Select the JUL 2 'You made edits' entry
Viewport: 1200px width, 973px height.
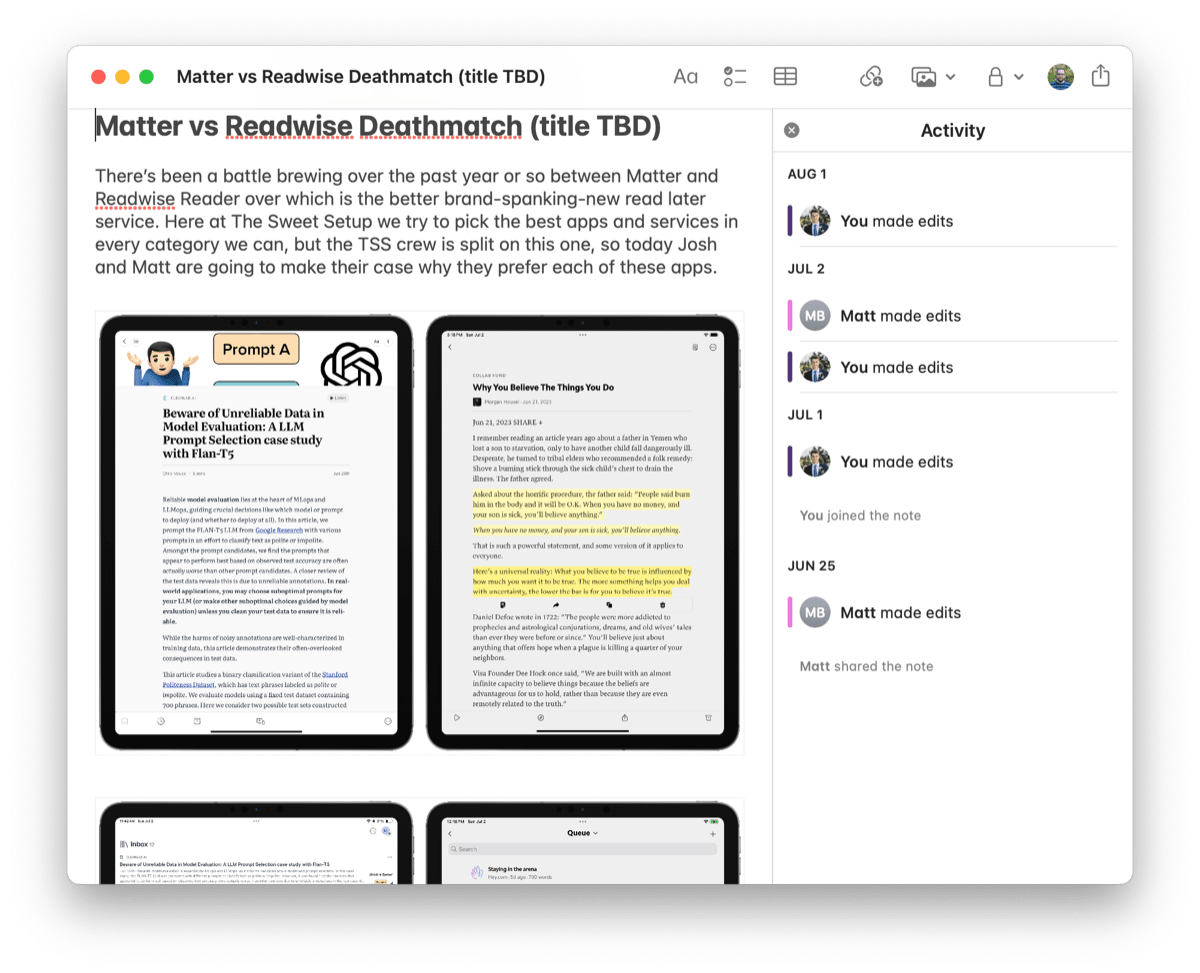953,367
